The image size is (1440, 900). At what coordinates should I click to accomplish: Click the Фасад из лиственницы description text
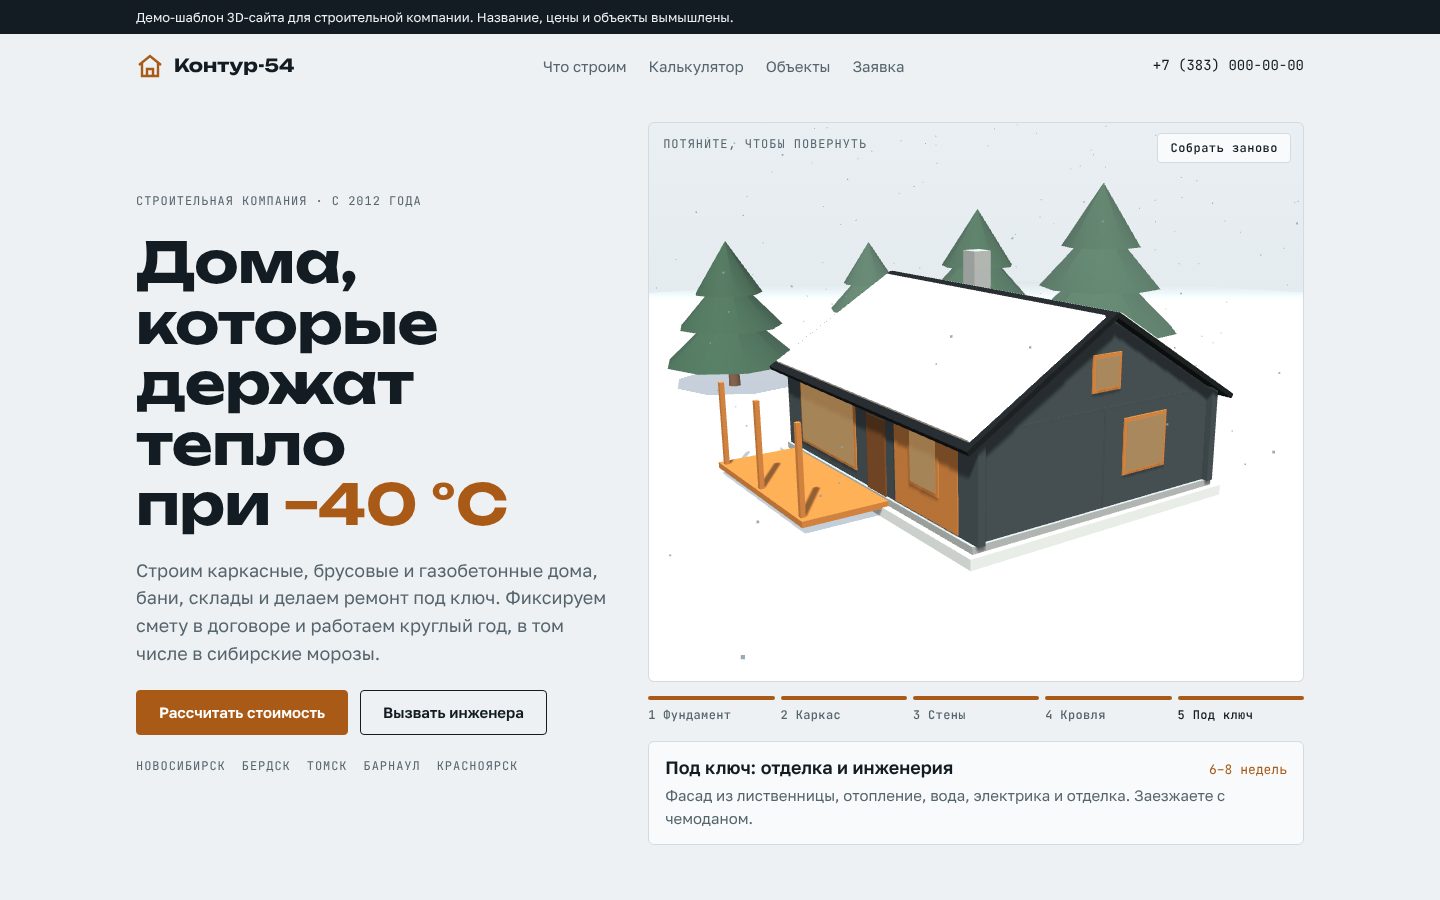click(945, 807)
